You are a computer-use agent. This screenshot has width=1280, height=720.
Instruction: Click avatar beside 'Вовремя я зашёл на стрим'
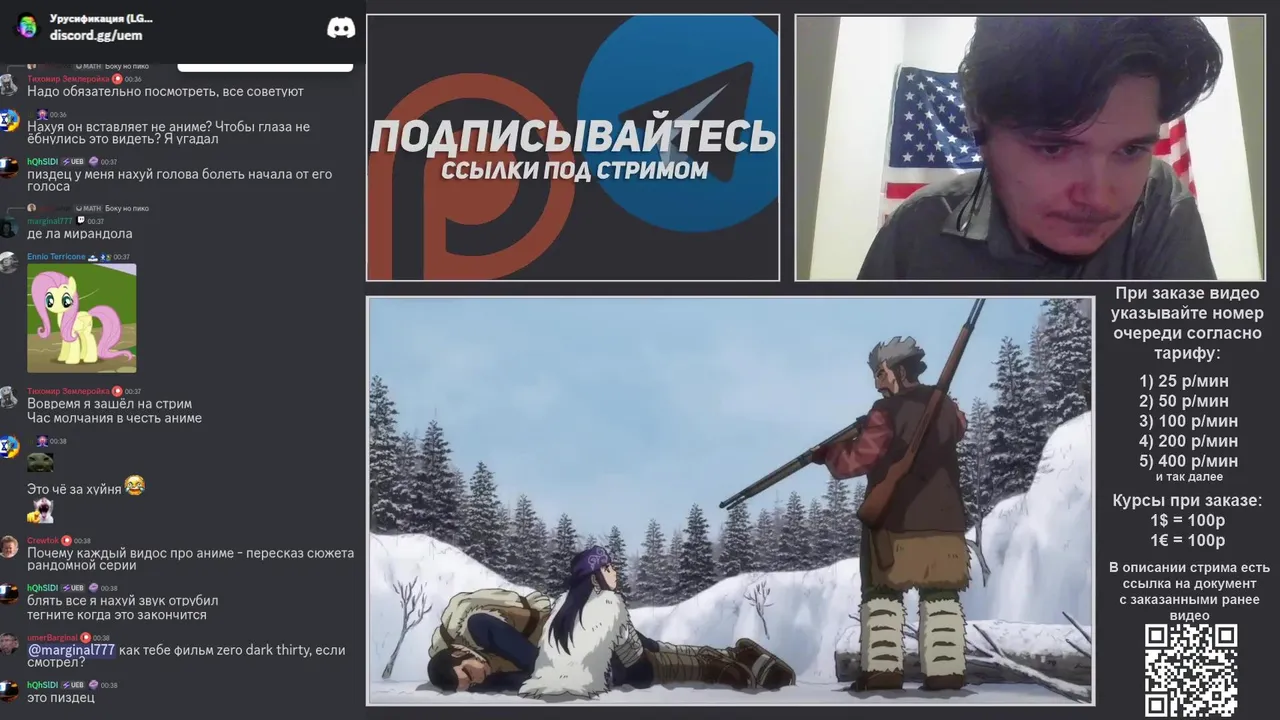coord(9,397)
